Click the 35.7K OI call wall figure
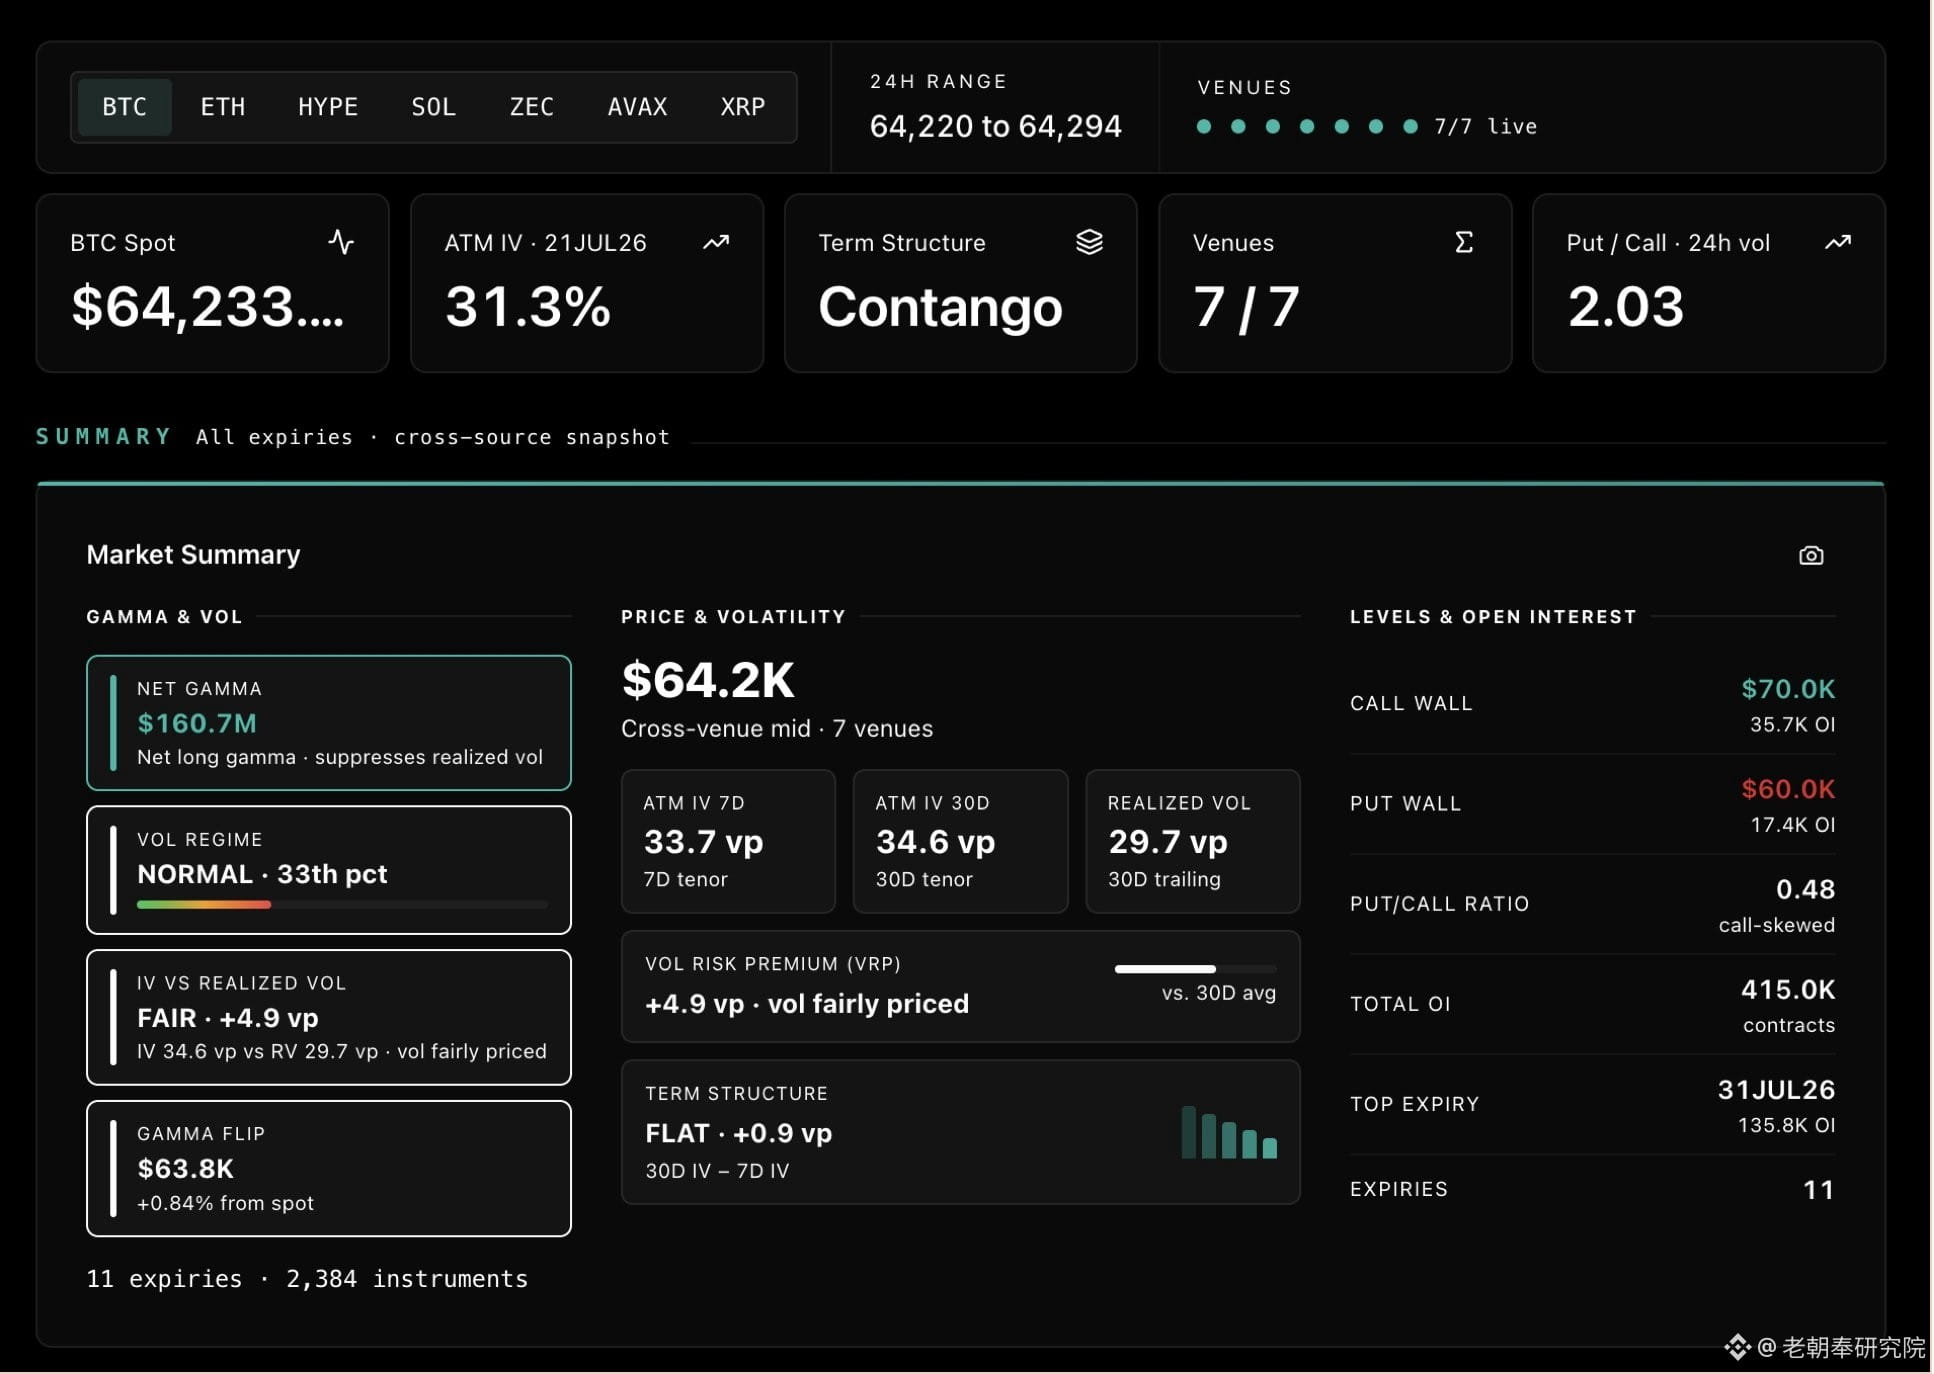1934x1374 pixels. (x=1792, y=724)
